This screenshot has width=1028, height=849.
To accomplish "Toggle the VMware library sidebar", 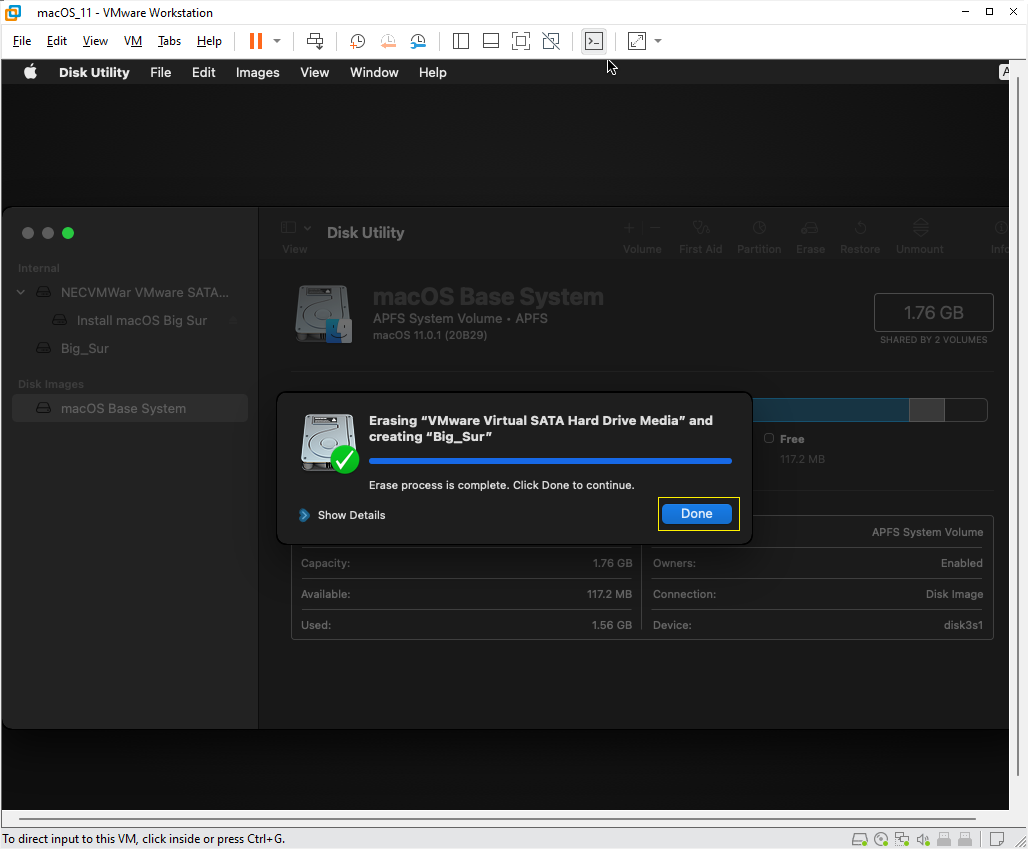I will point(461,41).
